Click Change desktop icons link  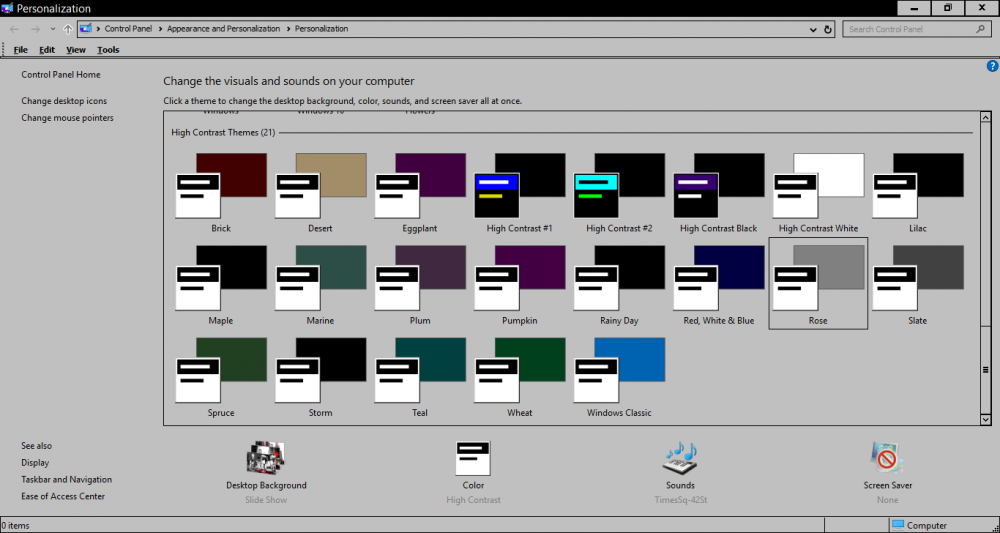[64, 101]
